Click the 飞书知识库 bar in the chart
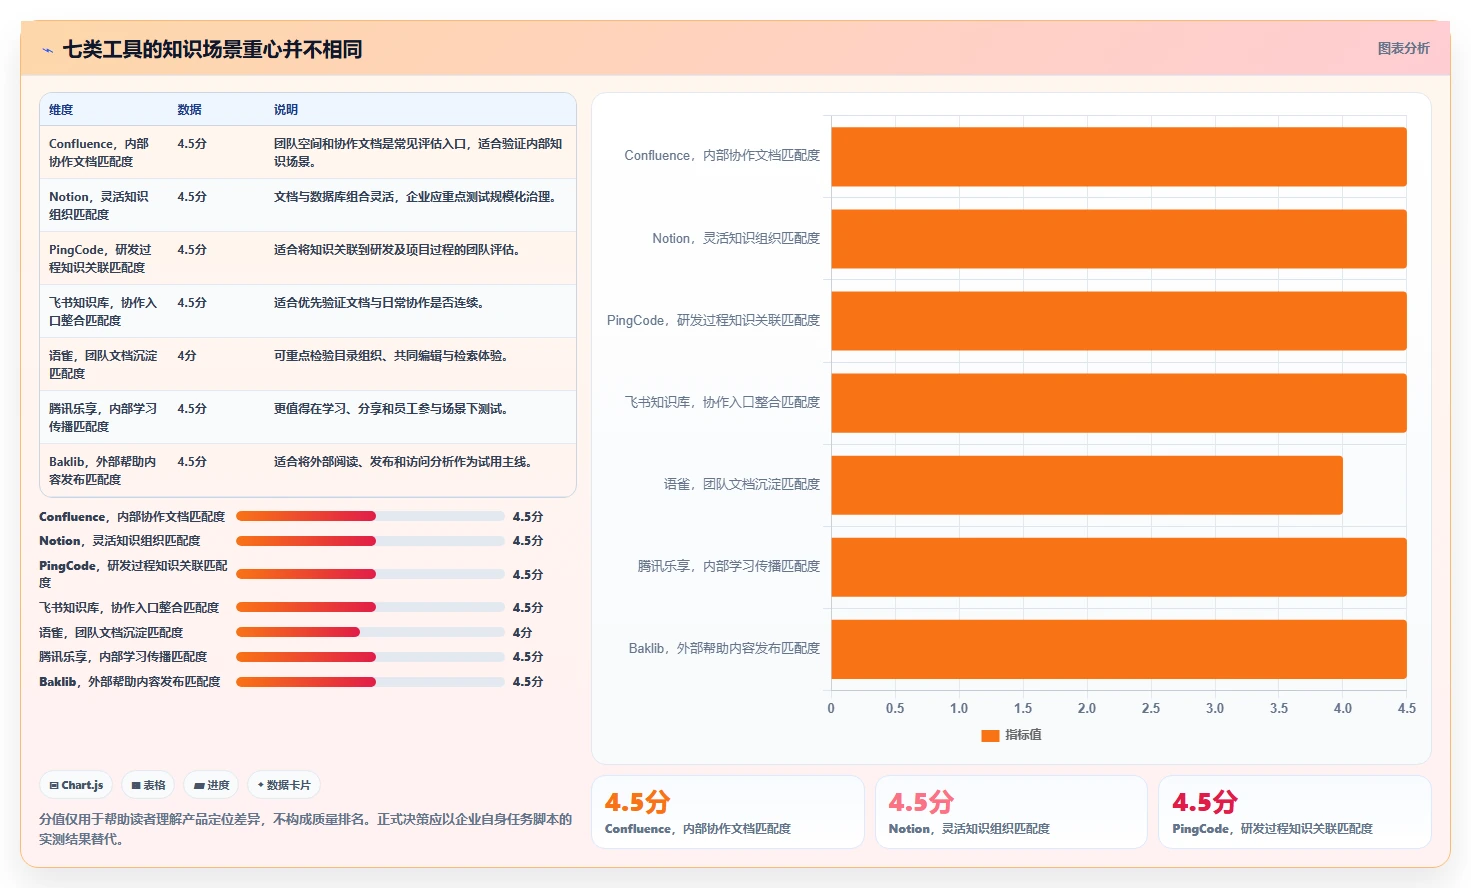Screen dimensions: 1471x888 pos(1119,403)
